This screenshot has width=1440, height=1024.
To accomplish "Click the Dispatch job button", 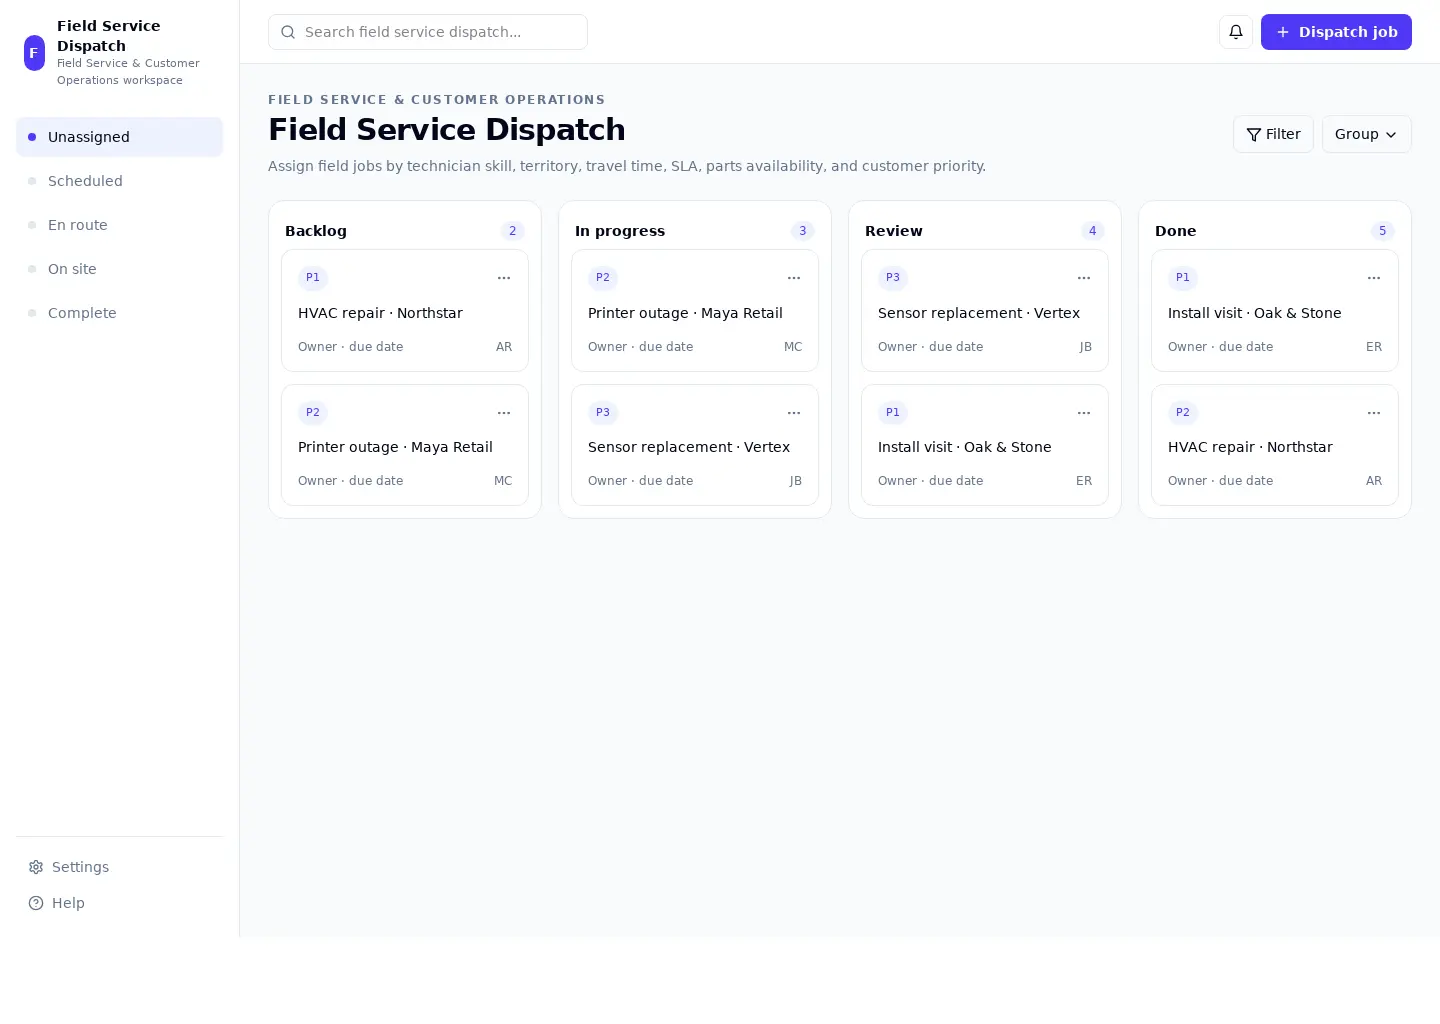I will [1336, 32].
